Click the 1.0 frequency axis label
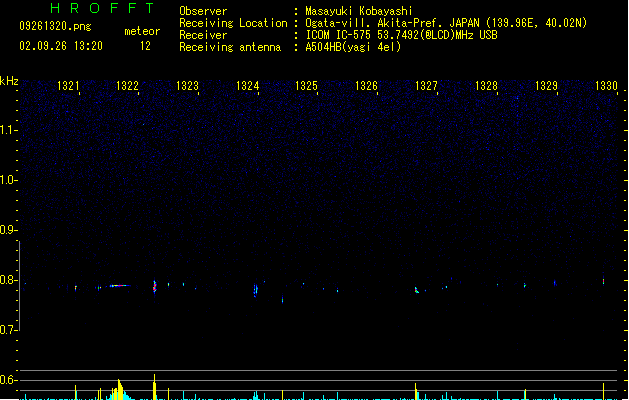The image size is (629, 400). [x=8, y=180]
